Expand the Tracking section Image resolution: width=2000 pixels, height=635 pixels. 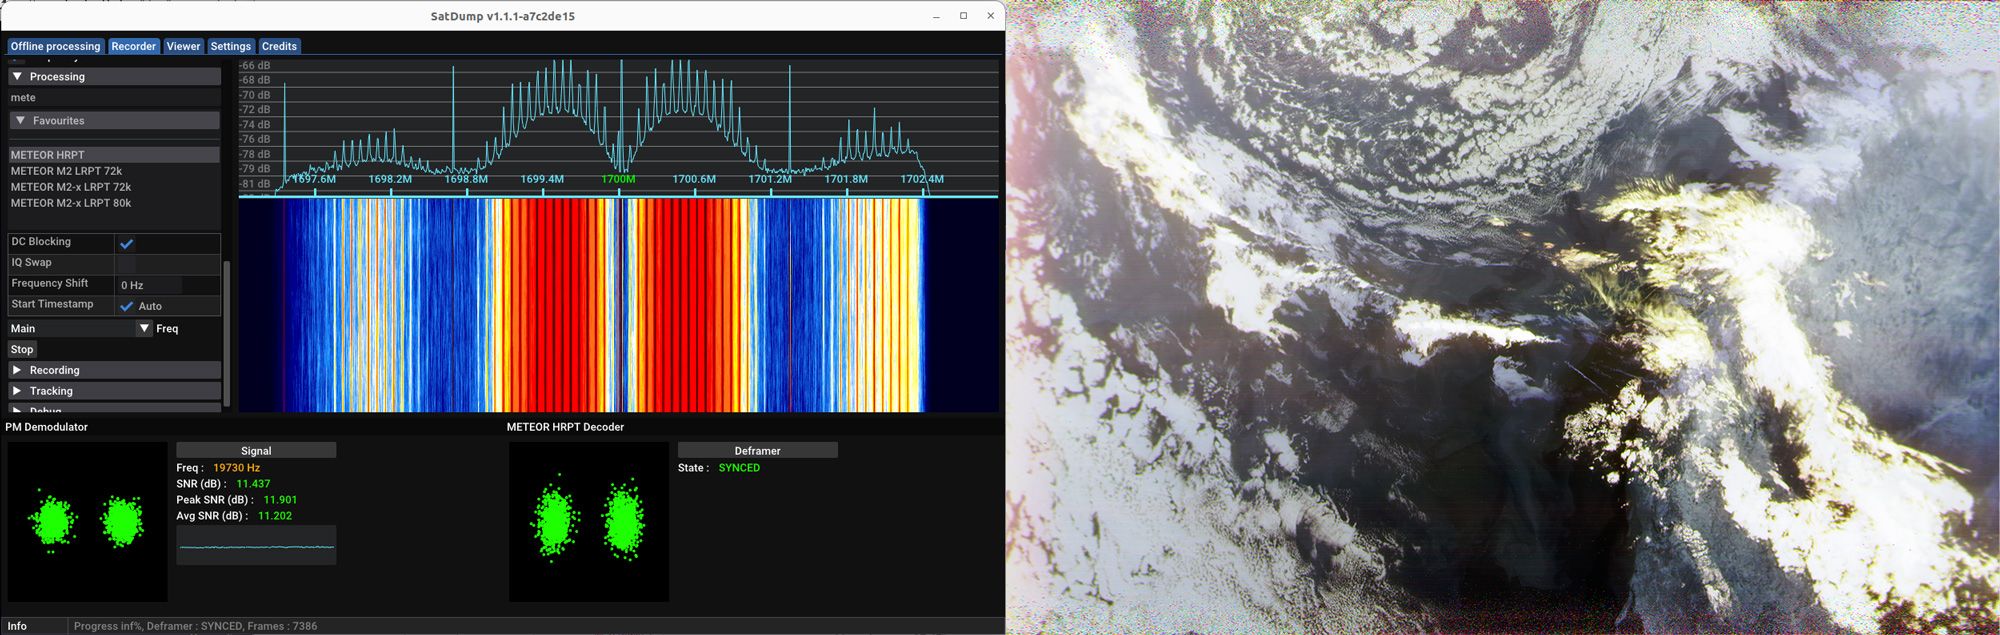(x=17, y=391)
